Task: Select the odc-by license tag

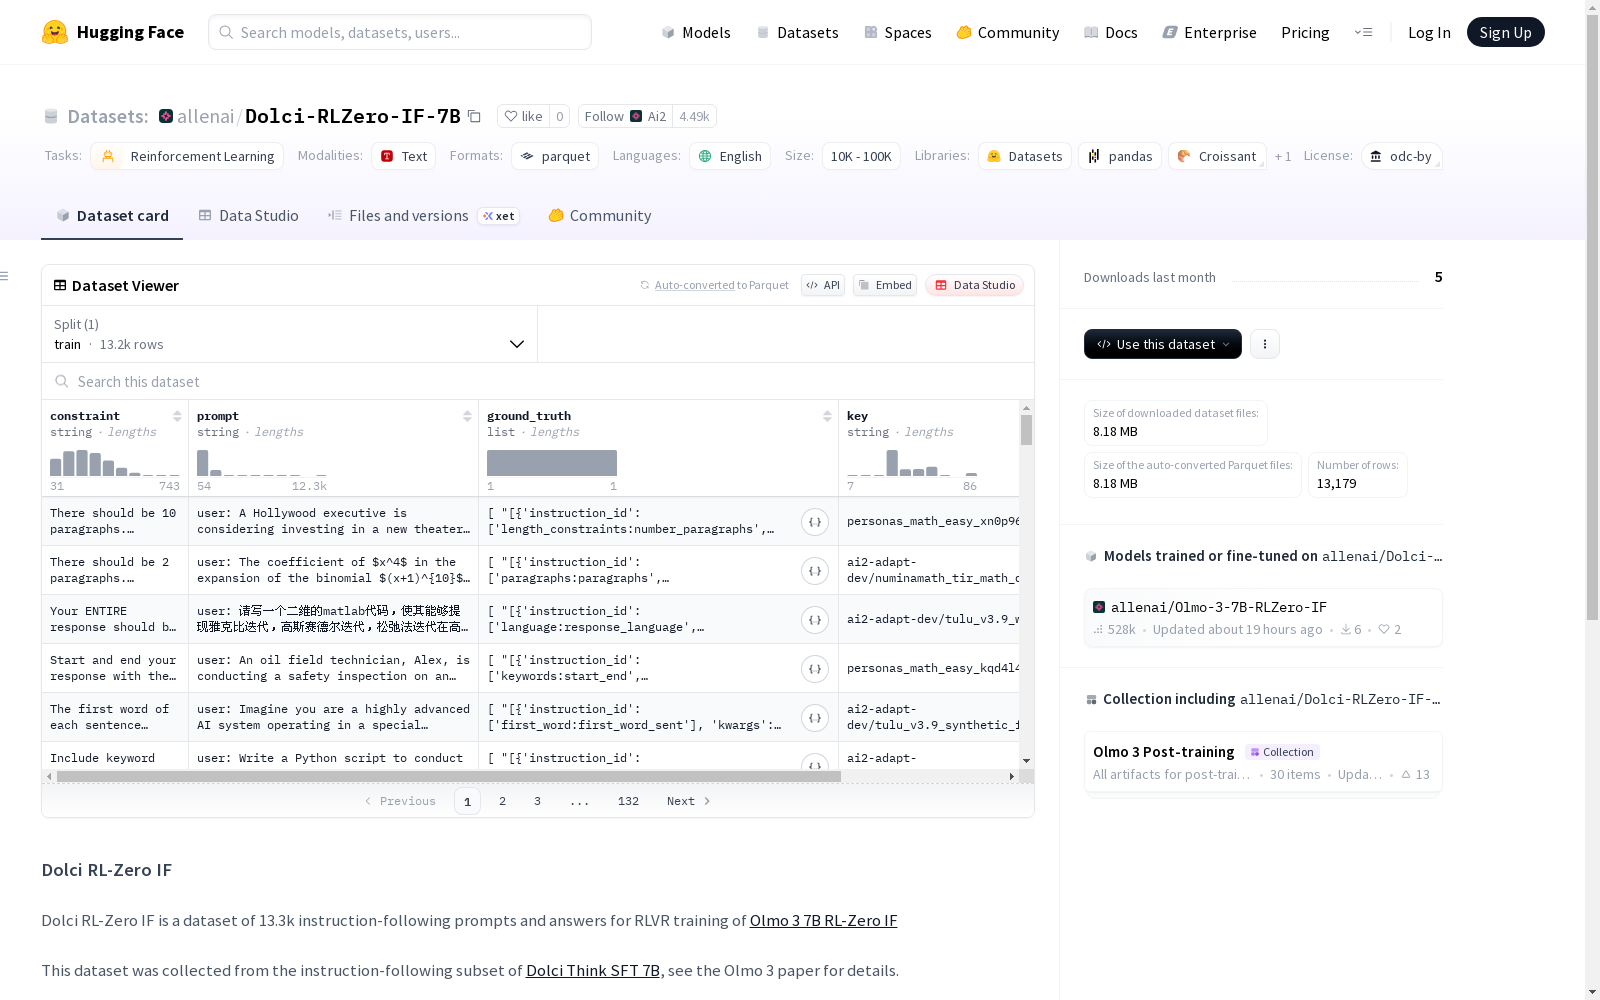Action: (x=1401, y=156)
